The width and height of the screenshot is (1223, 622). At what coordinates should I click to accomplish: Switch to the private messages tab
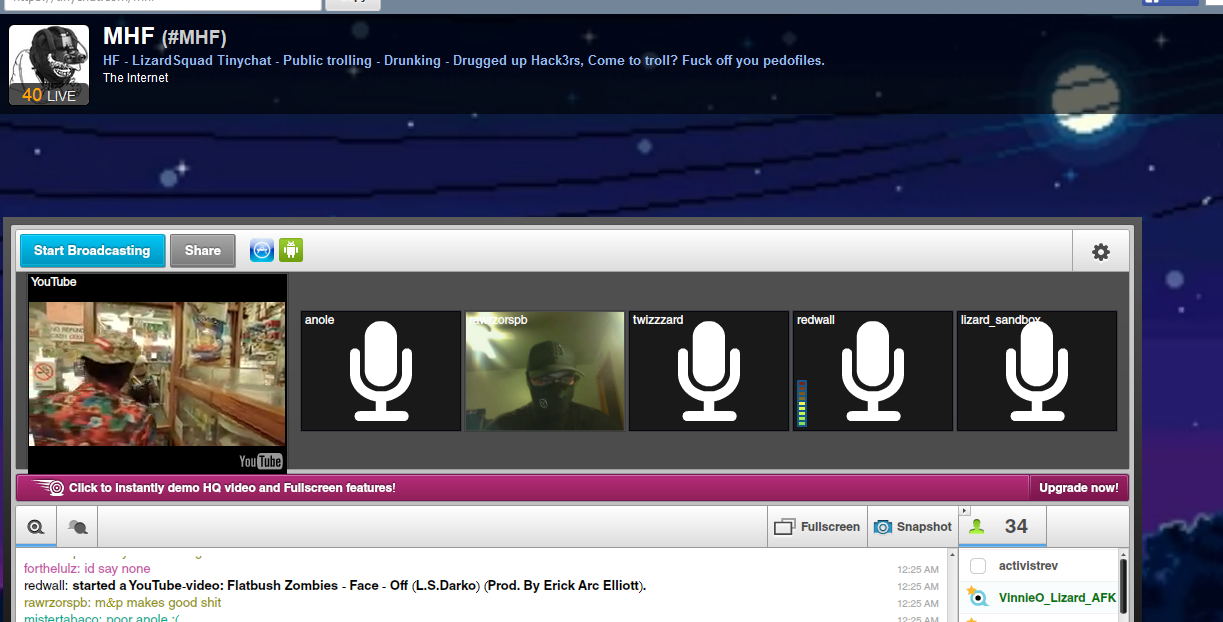click(77, 526)
